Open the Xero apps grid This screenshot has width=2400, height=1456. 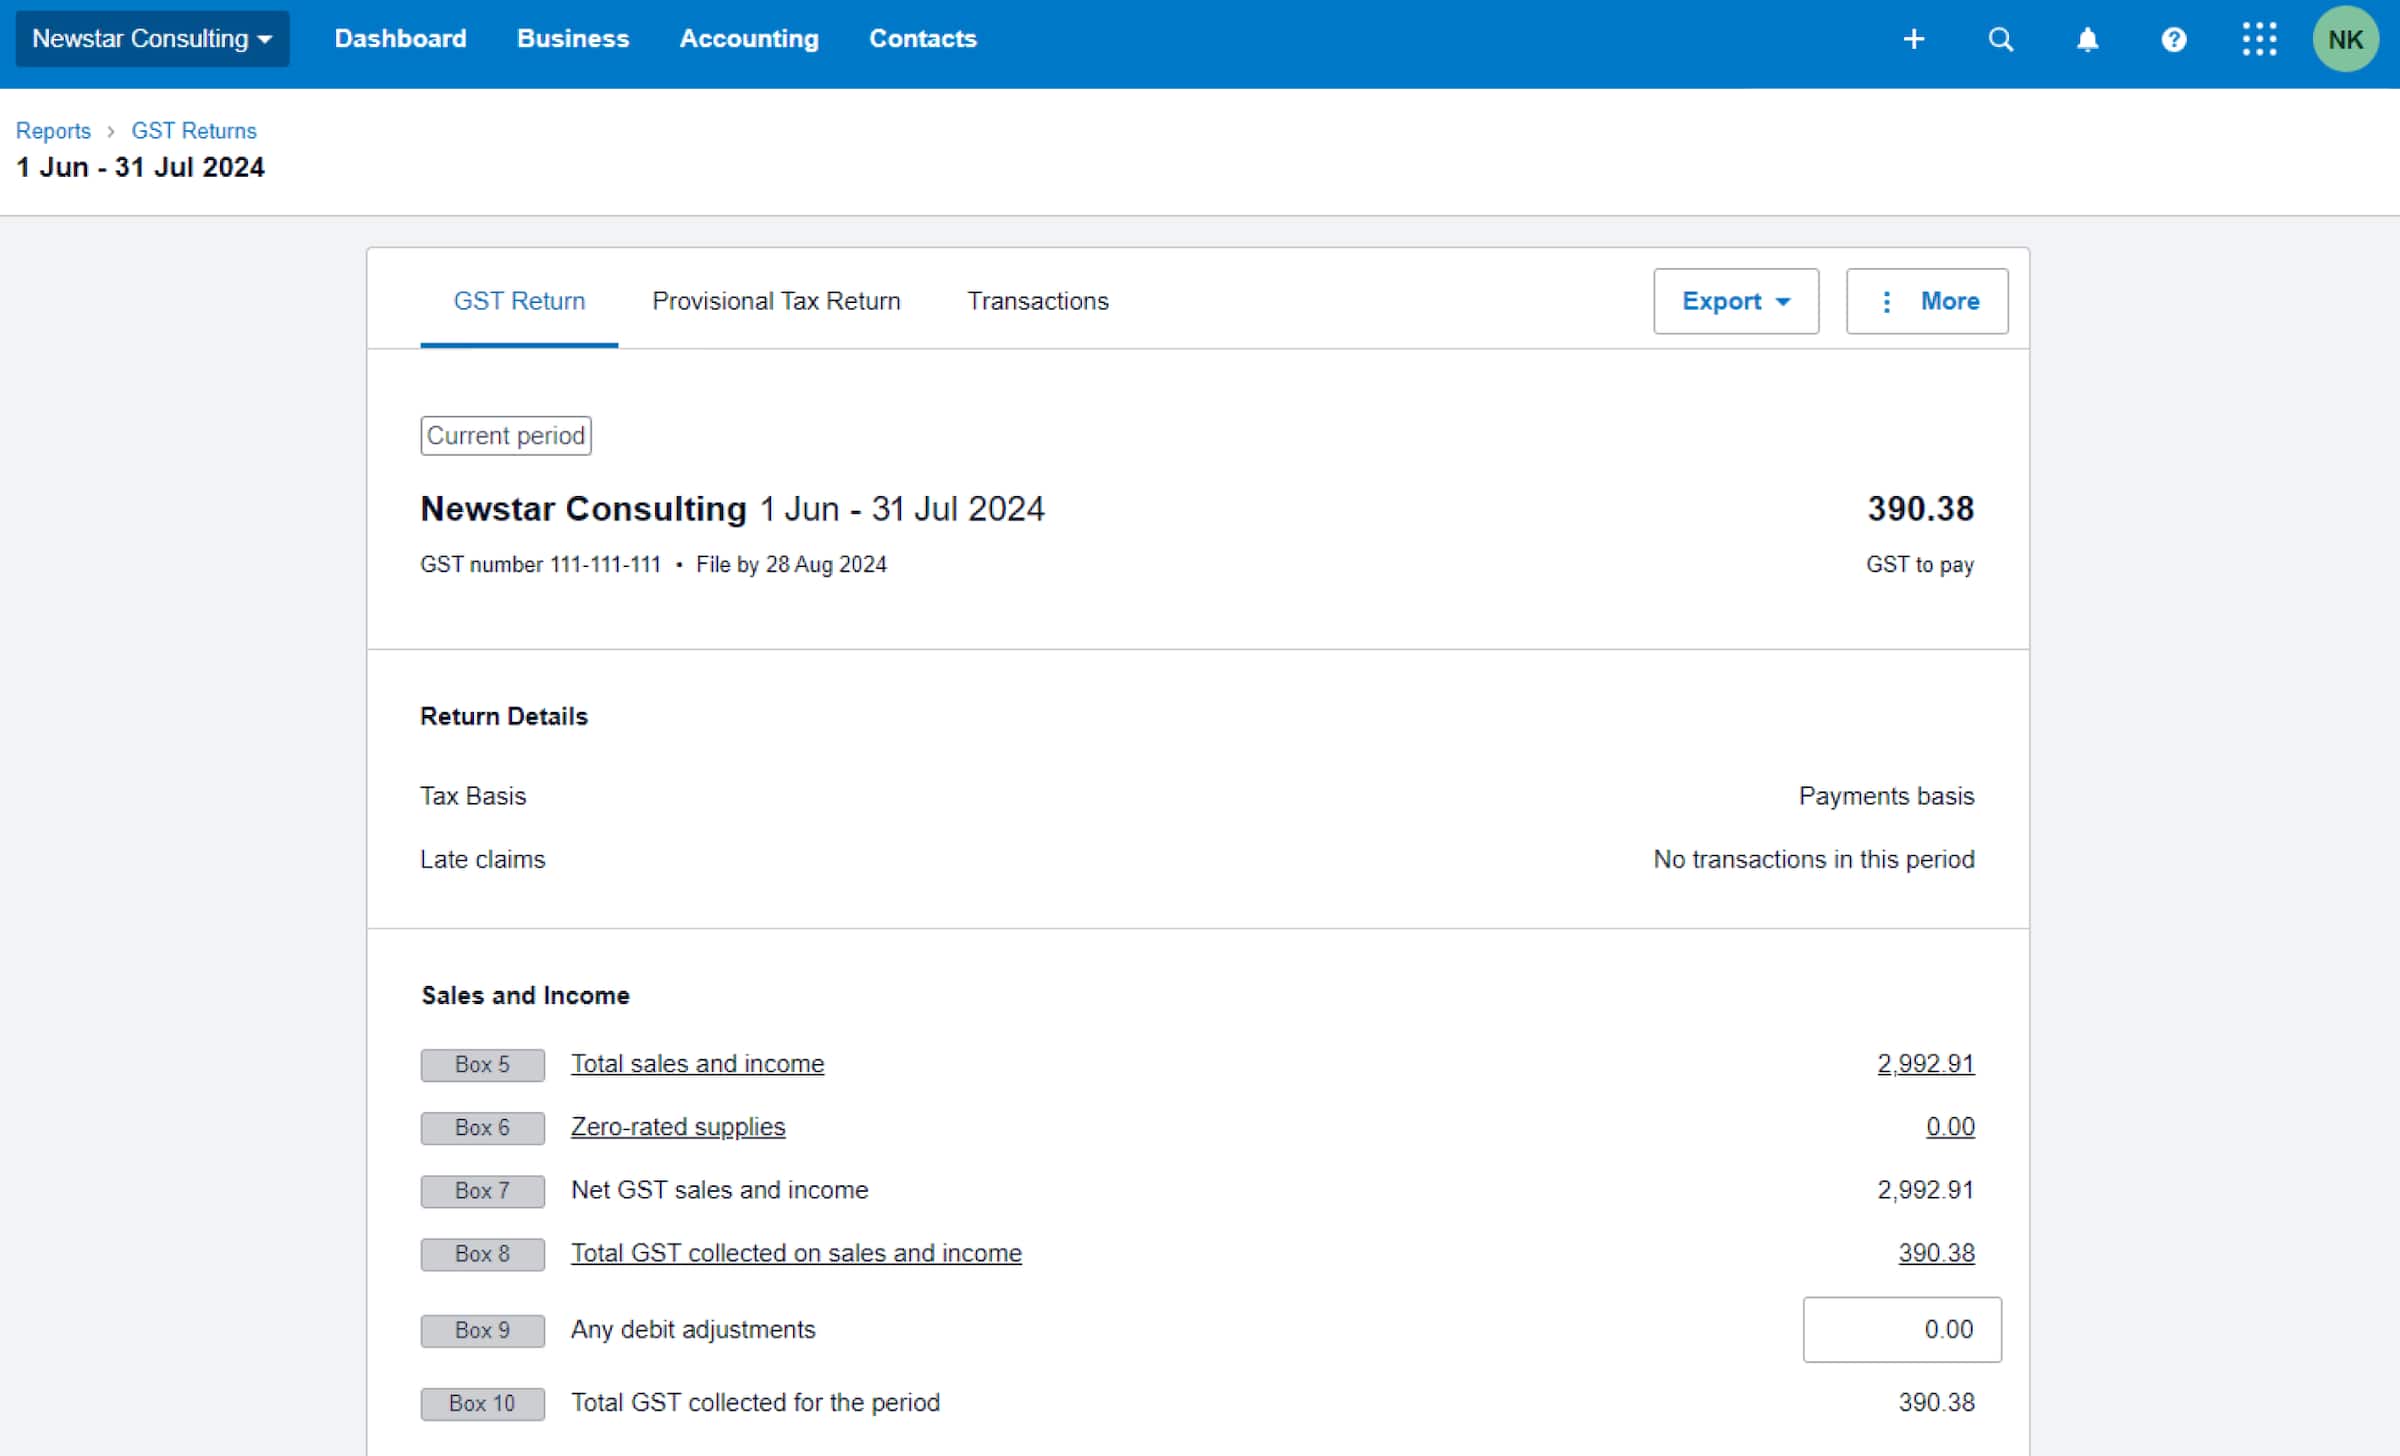tap(2259, 38)
